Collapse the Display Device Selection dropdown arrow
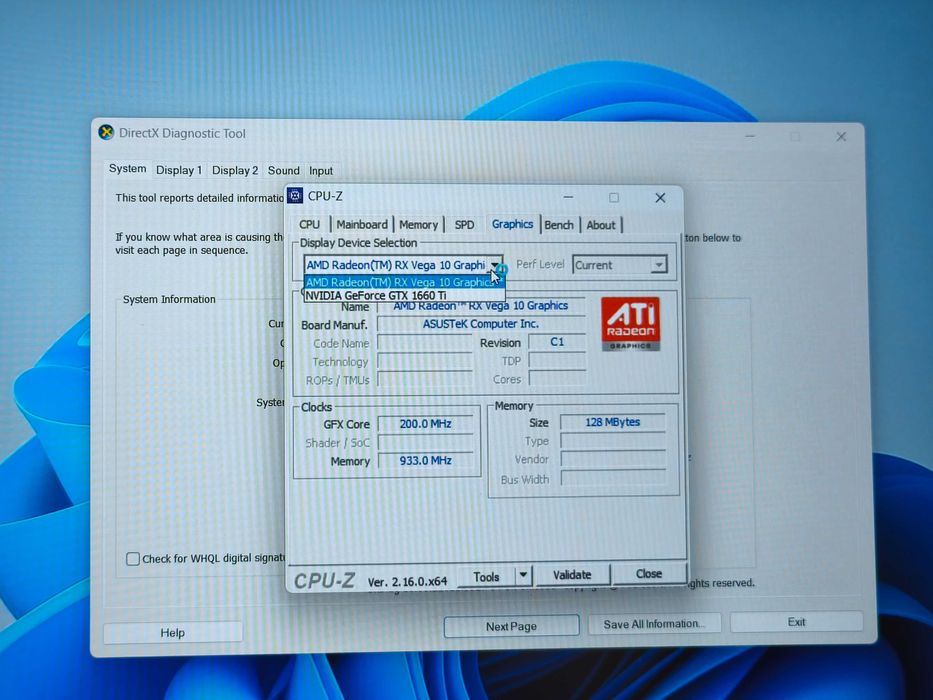Viewport: 933px width, 700px height. coord(495,265)
